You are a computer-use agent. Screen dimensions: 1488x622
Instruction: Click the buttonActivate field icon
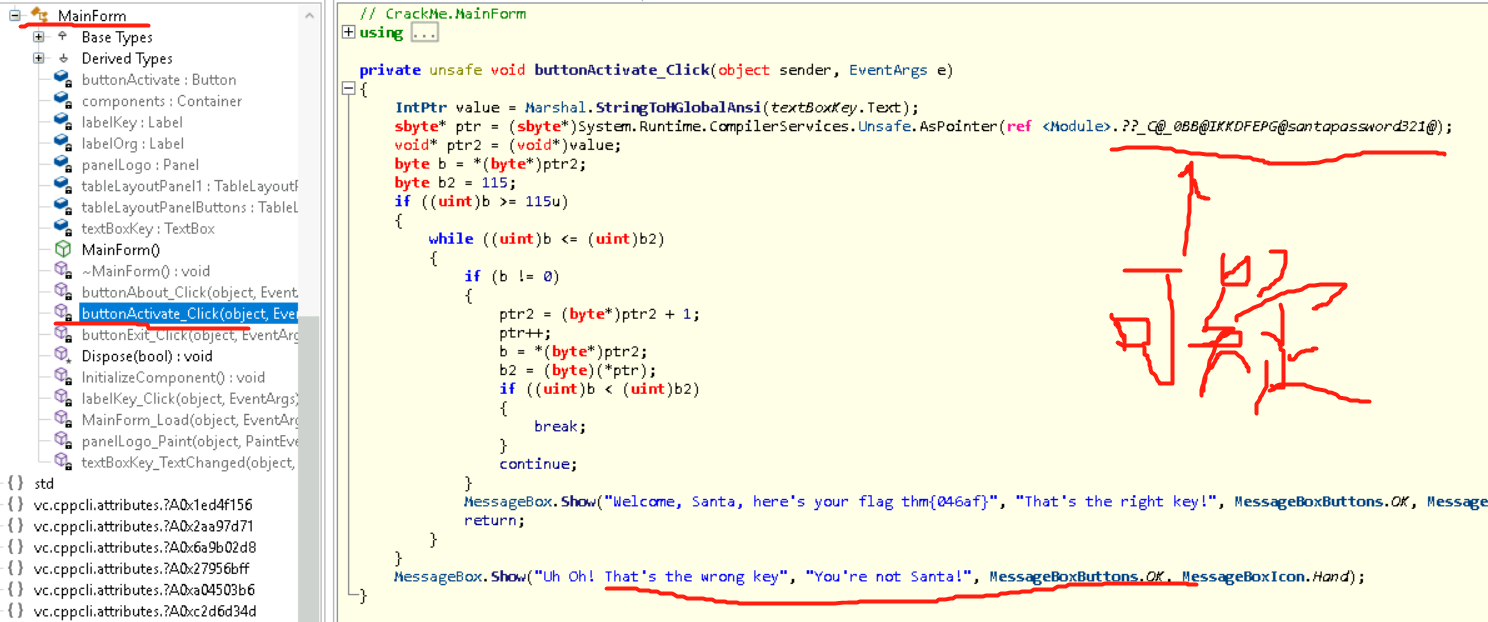click(x=62, y=80)
